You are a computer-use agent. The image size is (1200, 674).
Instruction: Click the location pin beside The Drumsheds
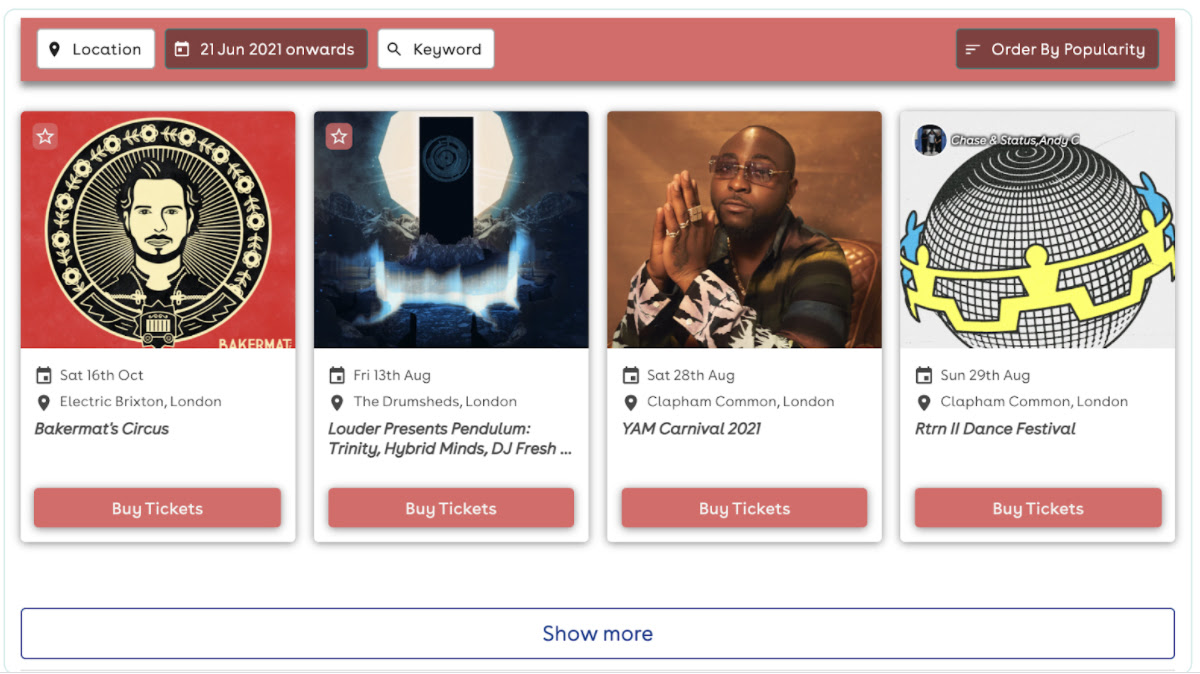[337, 402]
